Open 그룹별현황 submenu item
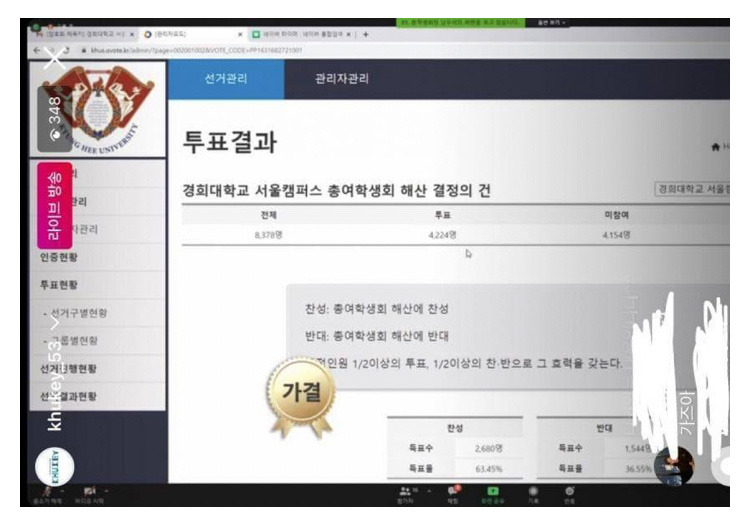The width and height of the screenshot is (750, 524). [x=98, y=340]
